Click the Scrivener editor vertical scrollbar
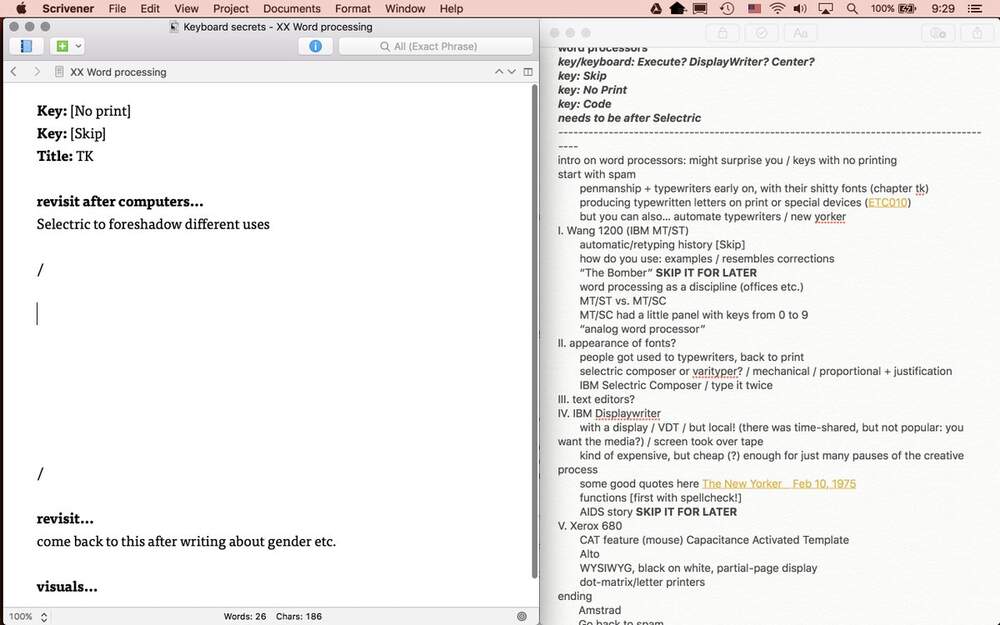This screenshot has width=1000, height=625. tap(534, 332)
